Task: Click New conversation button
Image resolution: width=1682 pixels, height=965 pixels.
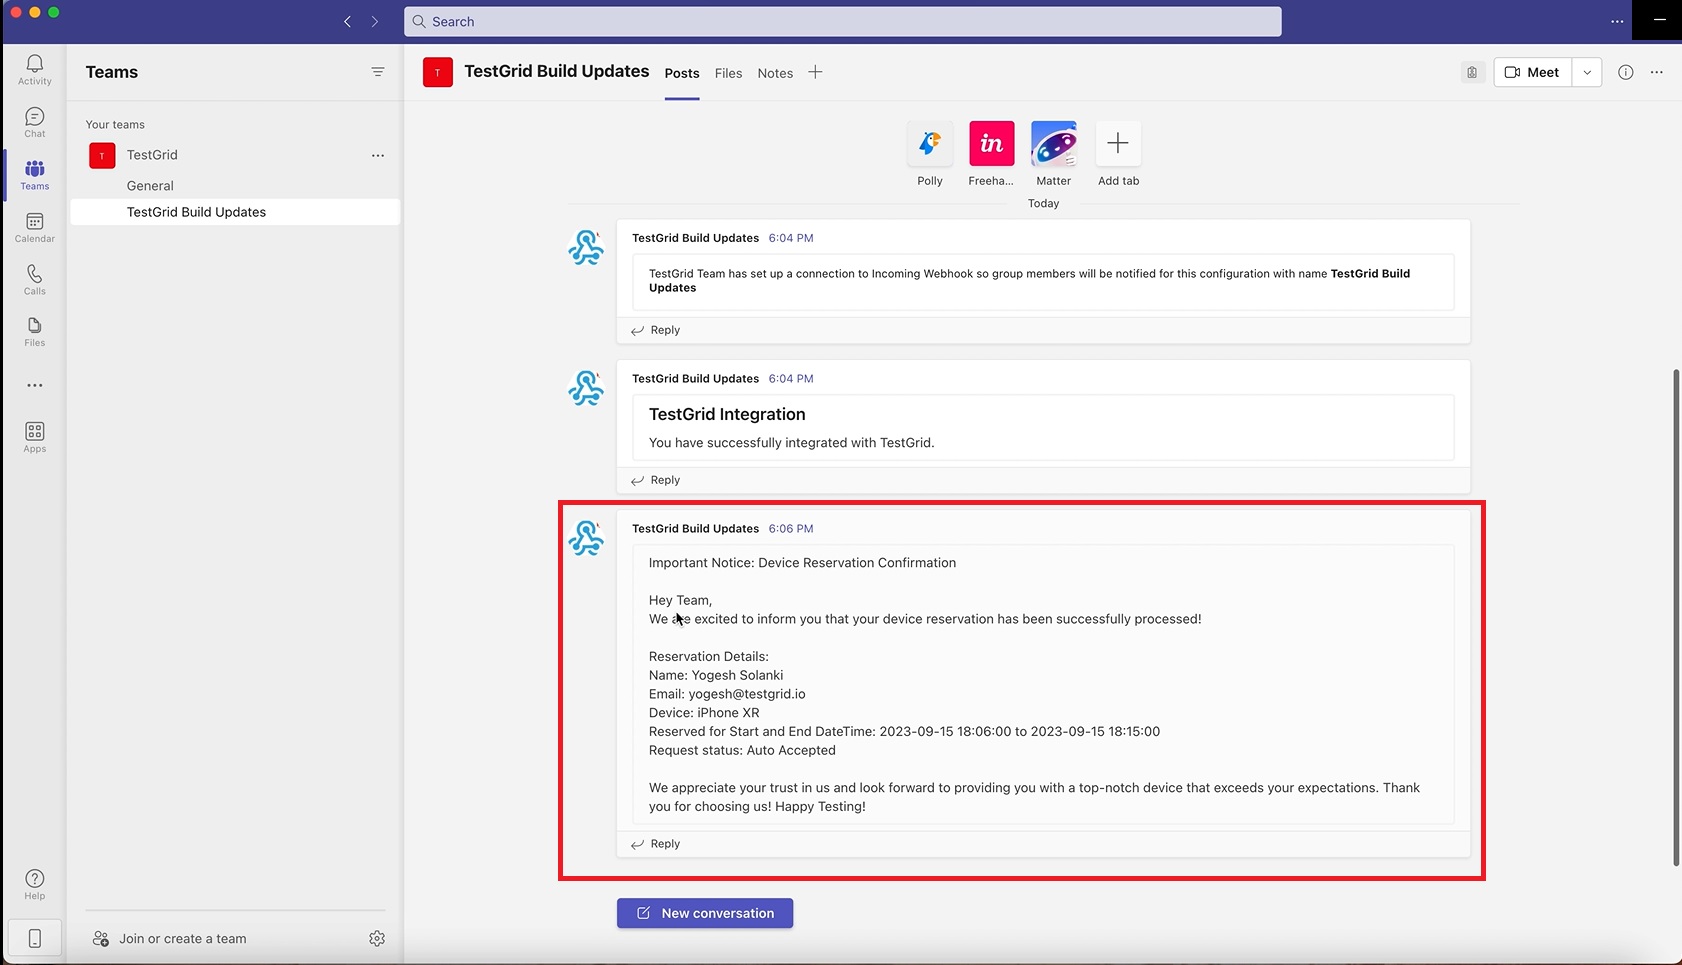Action: (705, 913)
